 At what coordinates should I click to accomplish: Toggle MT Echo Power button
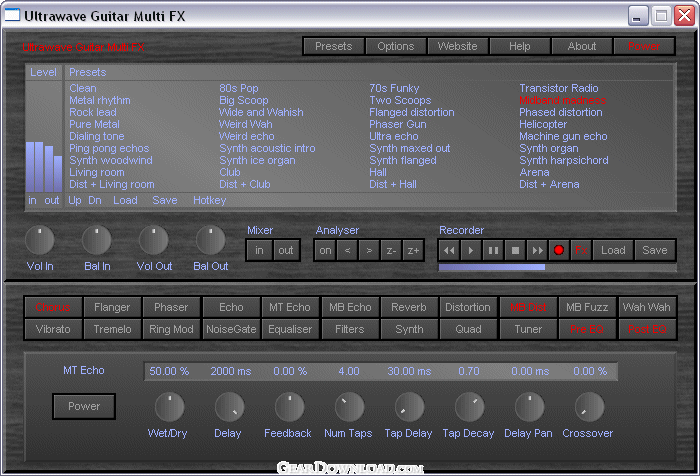[84, 406]
